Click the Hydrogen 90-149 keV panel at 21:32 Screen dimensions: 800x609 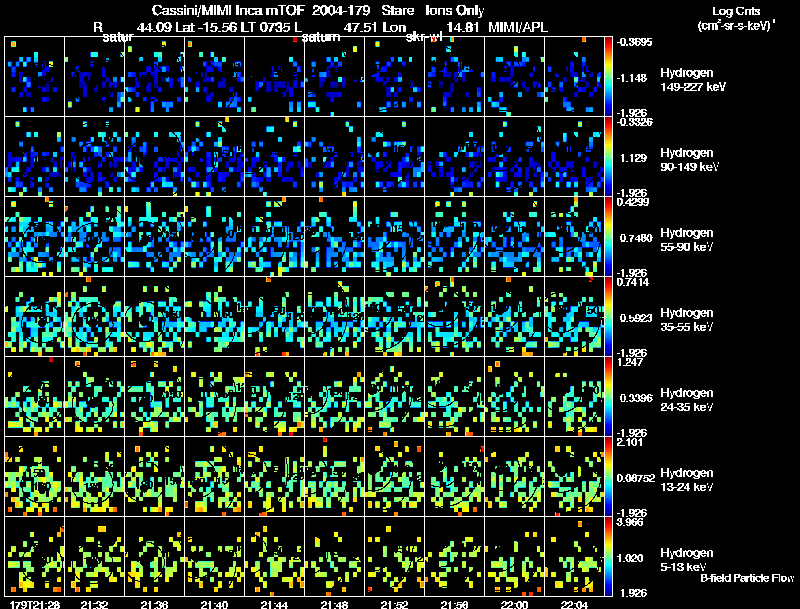pos(94,157)
